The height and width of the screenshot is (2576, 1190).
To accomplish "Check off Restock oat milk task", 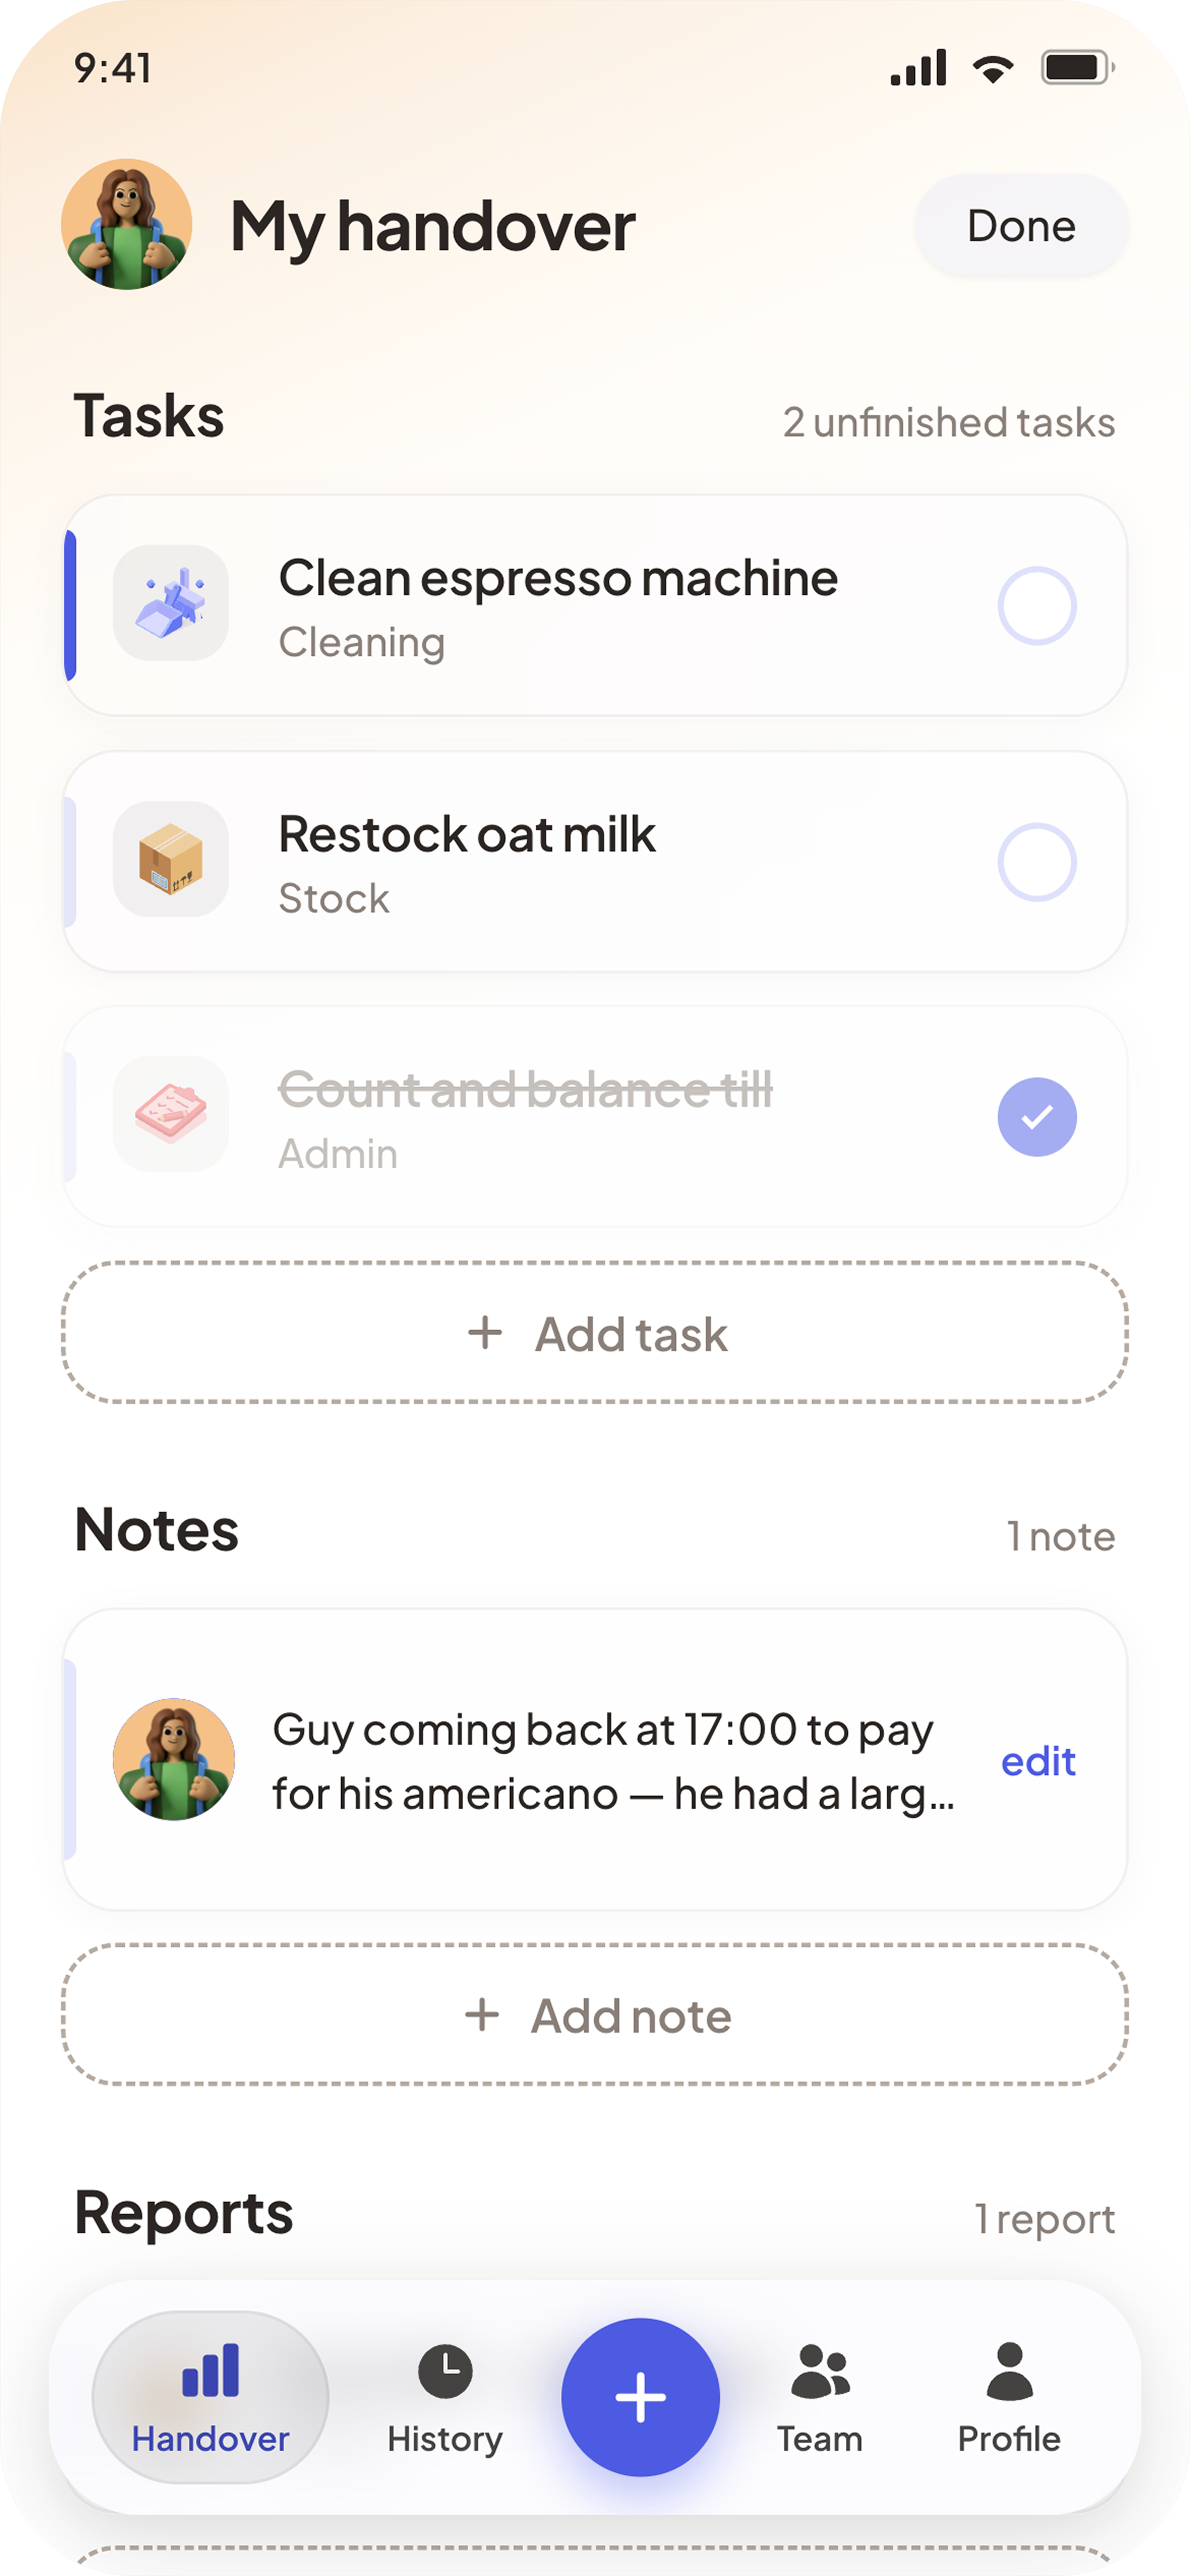I will (1037, 861).
